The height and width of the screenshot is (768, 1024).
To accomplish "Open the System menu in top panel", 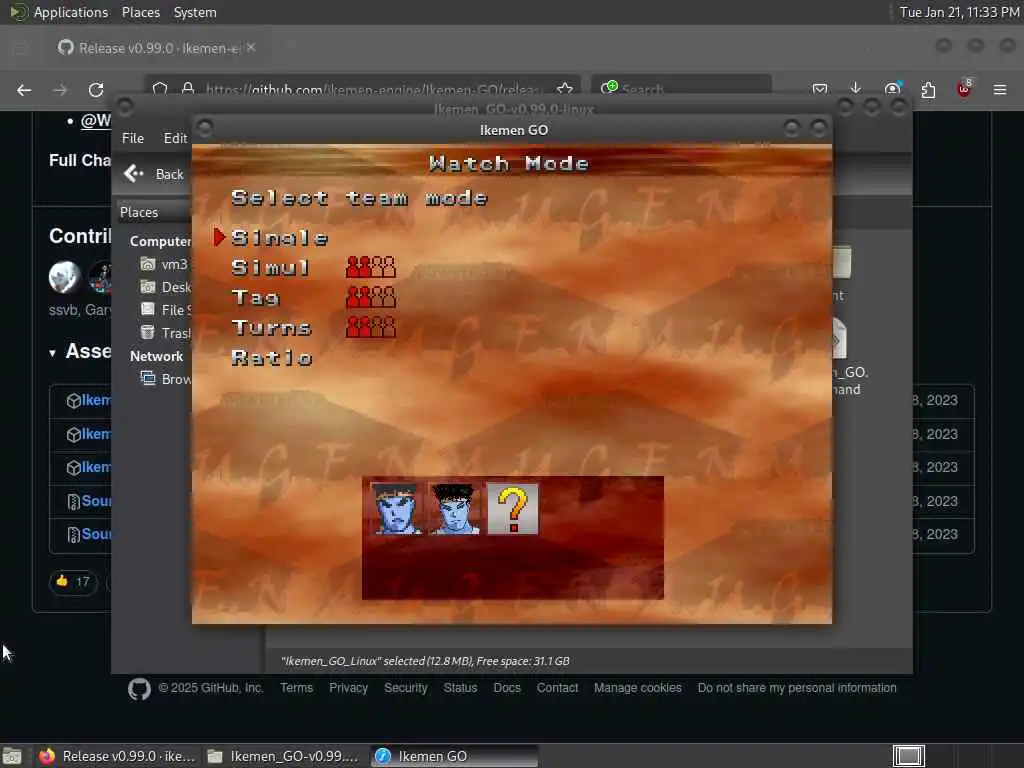I will tap(195, 12).
